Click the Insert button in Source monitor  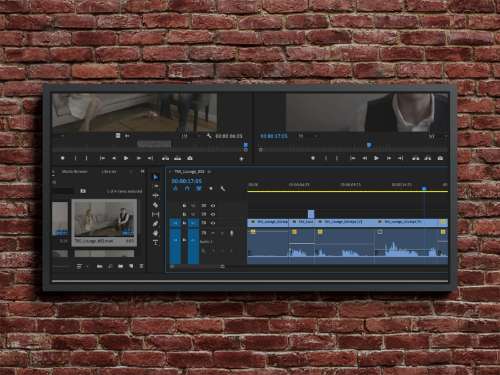pyautogui.click(x=165, y=158)
